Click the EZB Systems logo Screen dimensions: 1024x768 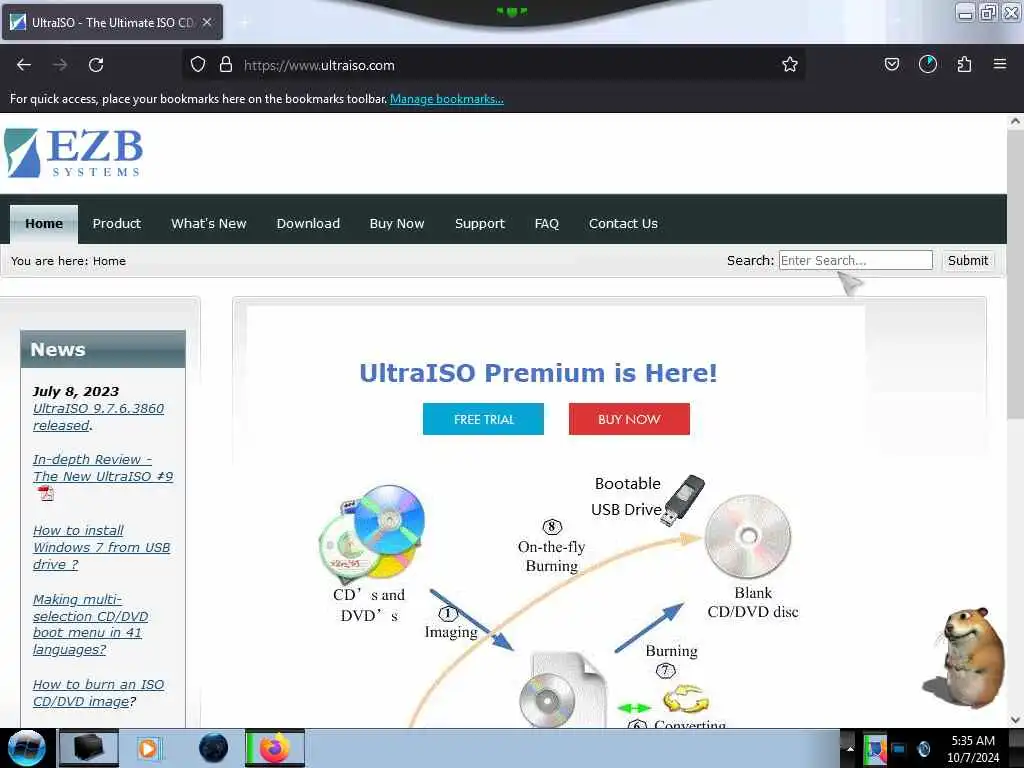click(73, 153)
